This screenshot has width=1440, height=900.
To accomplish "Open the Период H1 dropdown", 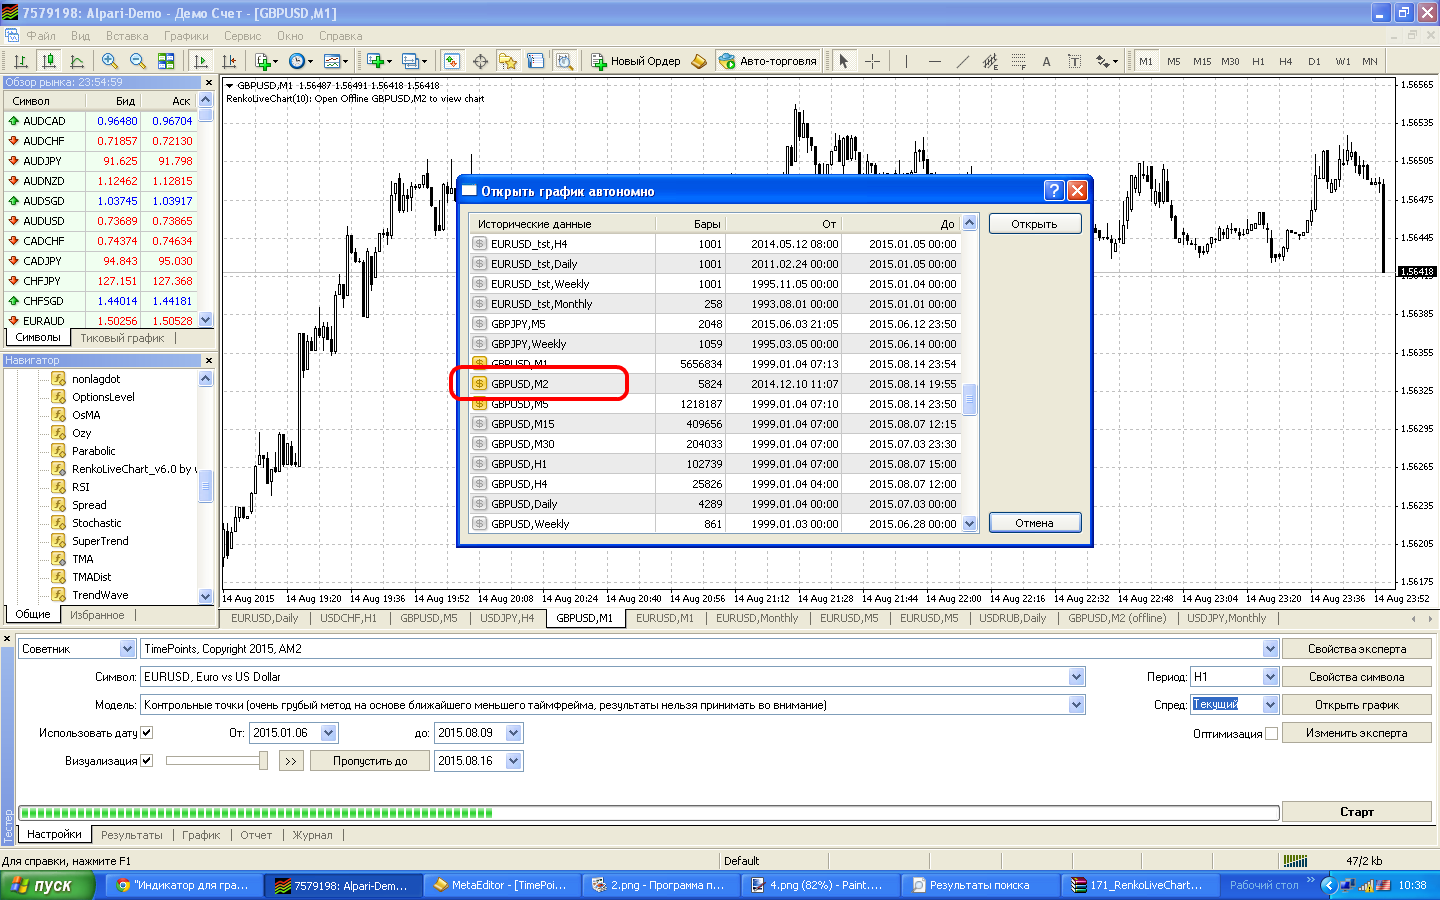I will 1269,677.
